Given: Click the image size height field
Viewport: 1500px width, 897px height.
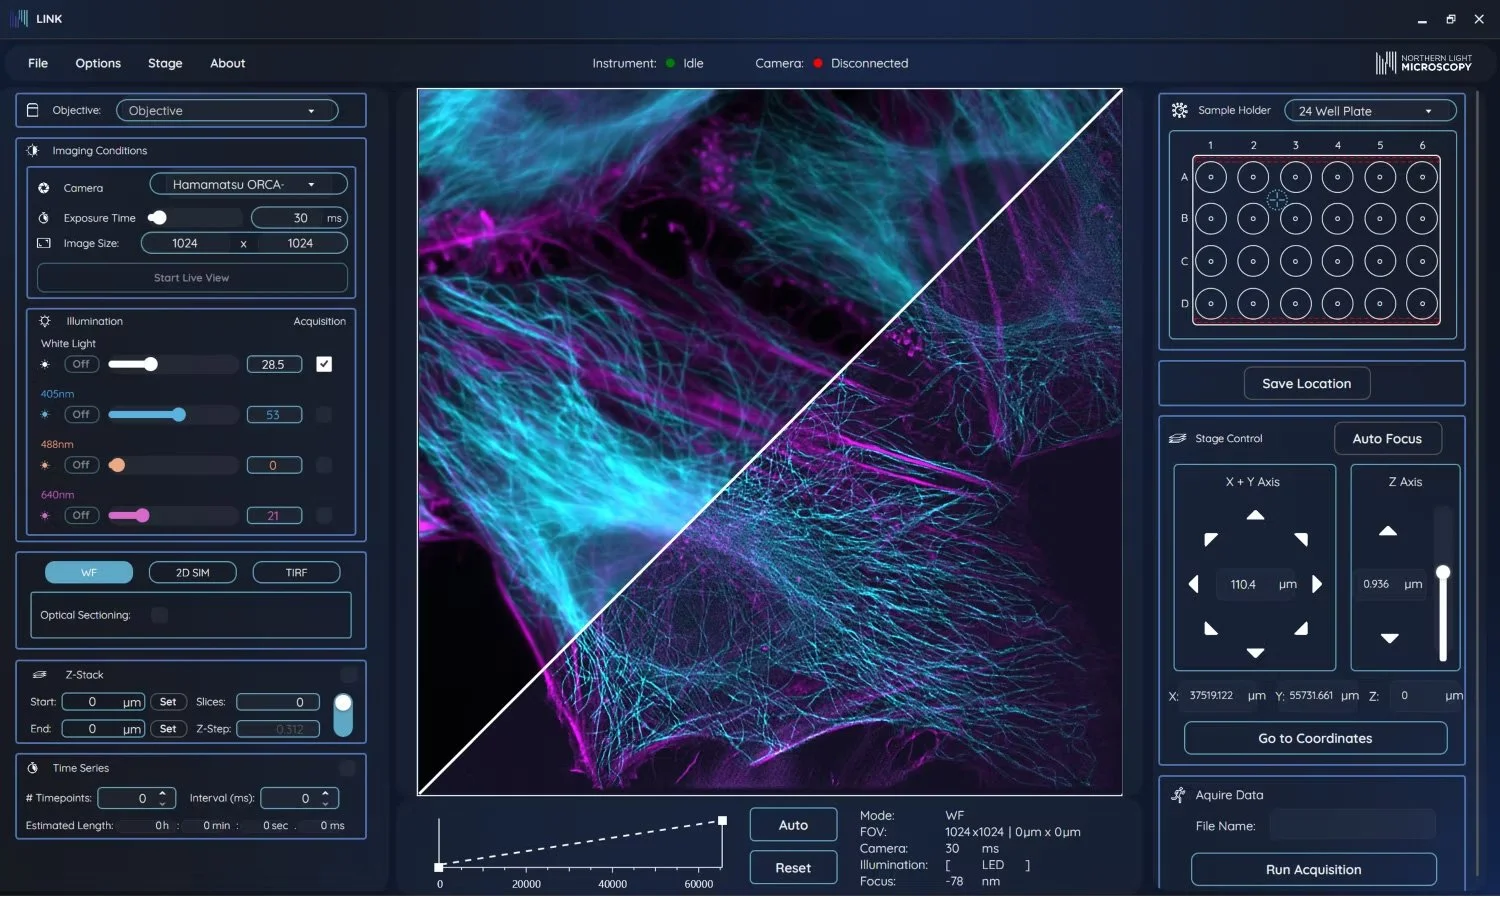Looking at the screenshot, I should tap(300, 243).
